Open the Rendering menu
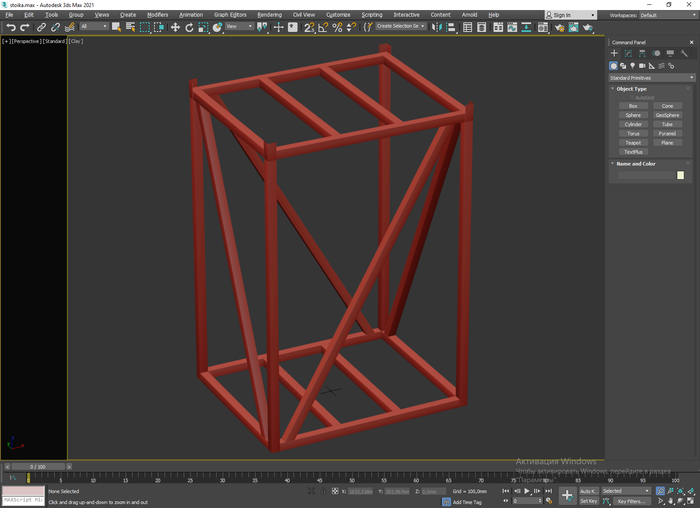The height and width of the screenshot is (508, 700). pyautogui.click(x=269, y=15)
